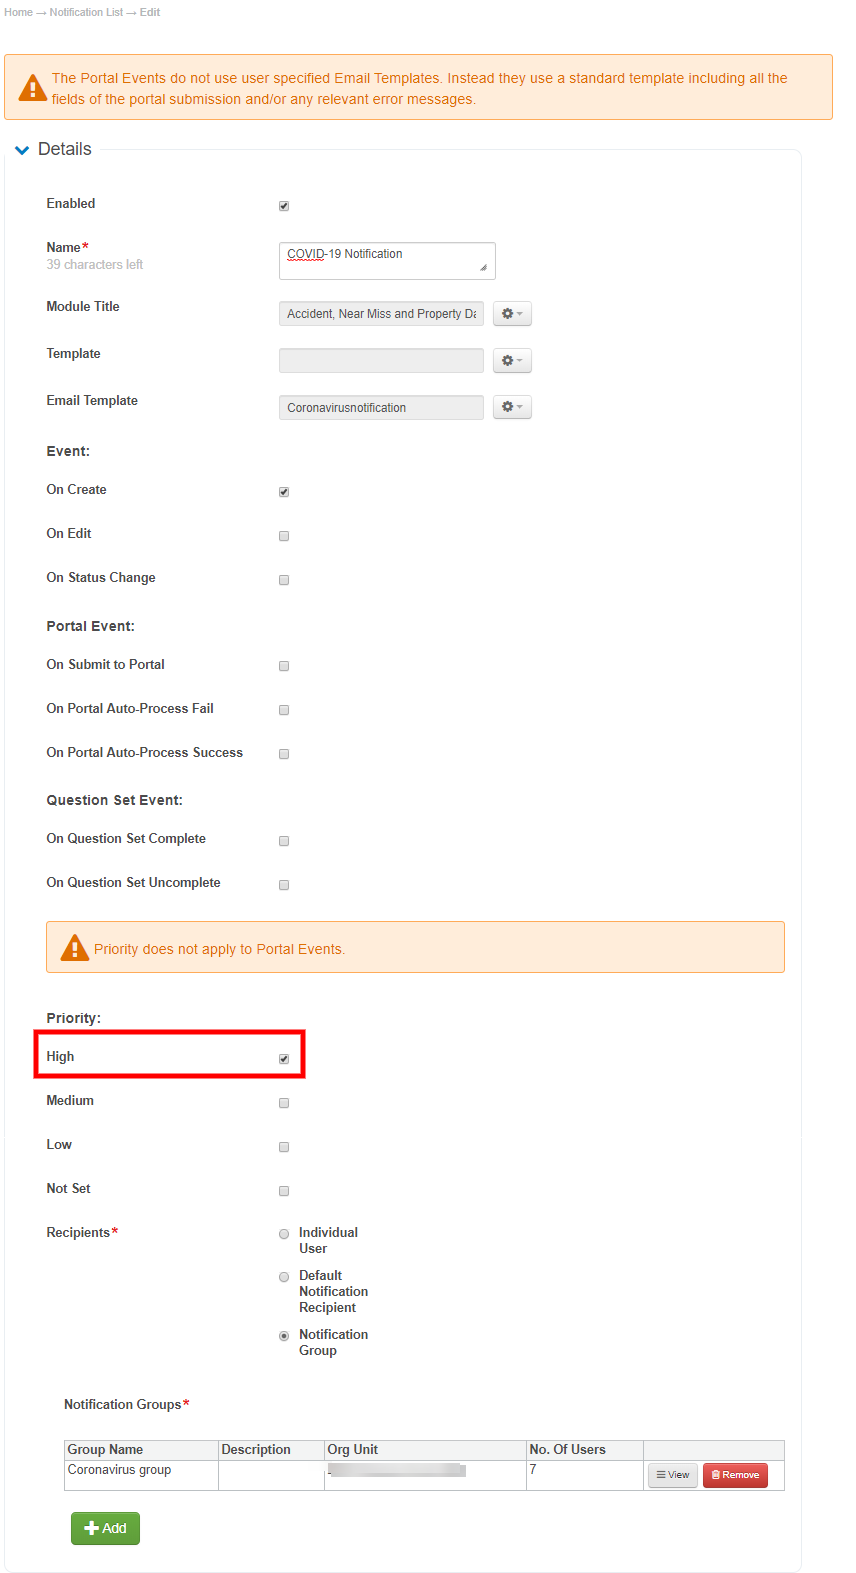Remove Coronavirus group from notification groups
The height and width of the screenshot is (1573, 856).
point(735,1475)
